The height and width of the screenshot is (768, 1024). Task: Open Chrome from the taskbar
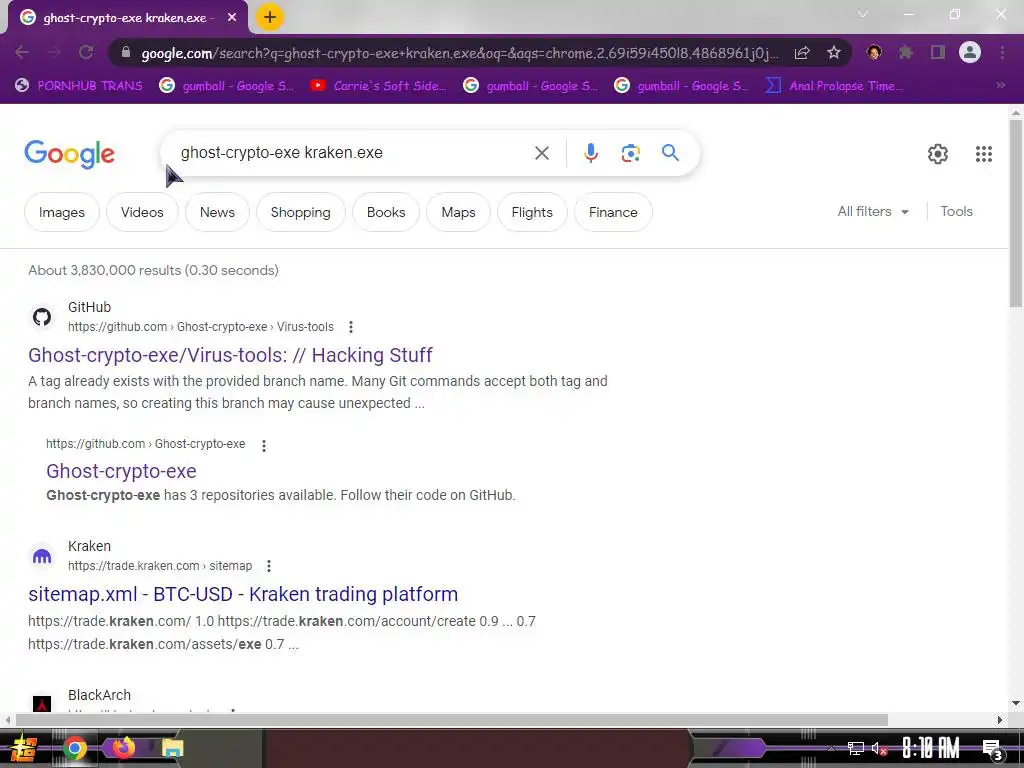tap(75, 748)
